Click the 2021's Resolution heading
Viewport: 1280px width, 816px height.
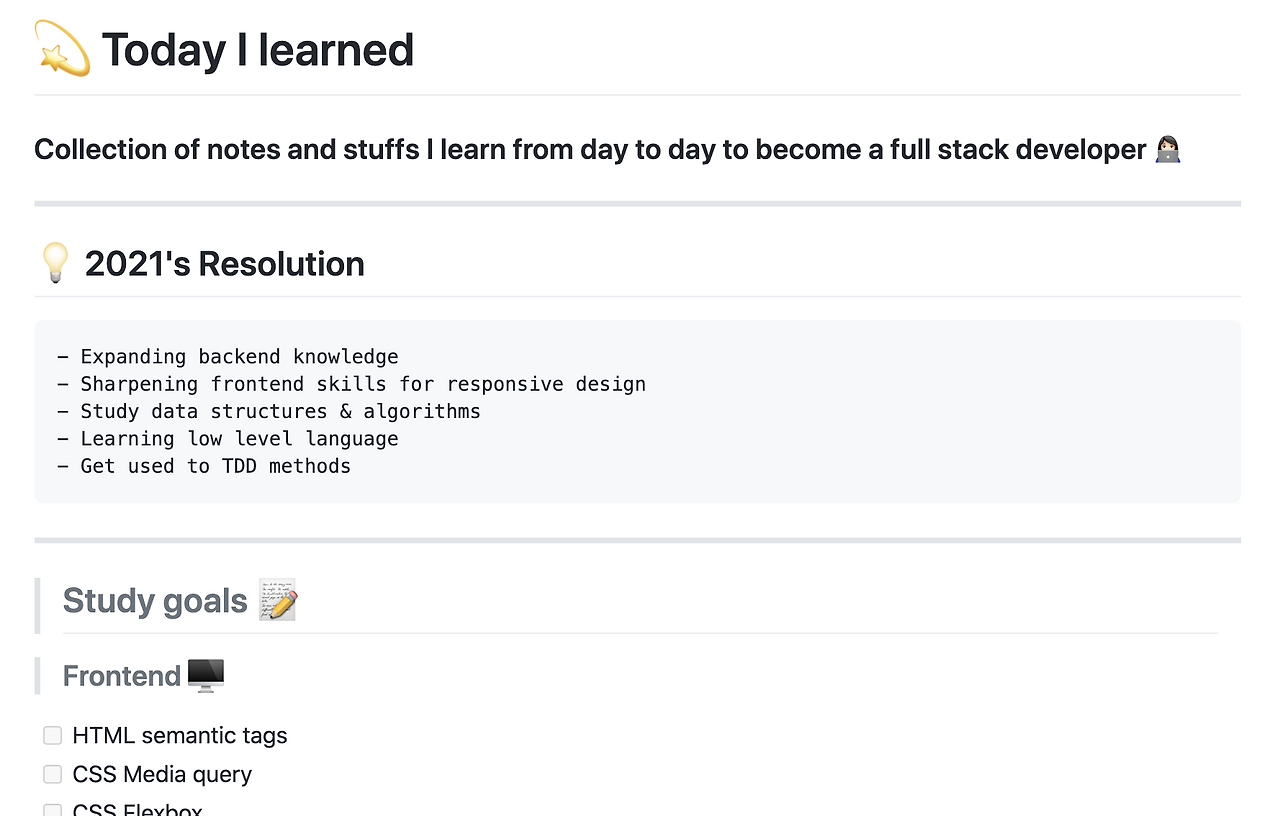pos(224,264)
